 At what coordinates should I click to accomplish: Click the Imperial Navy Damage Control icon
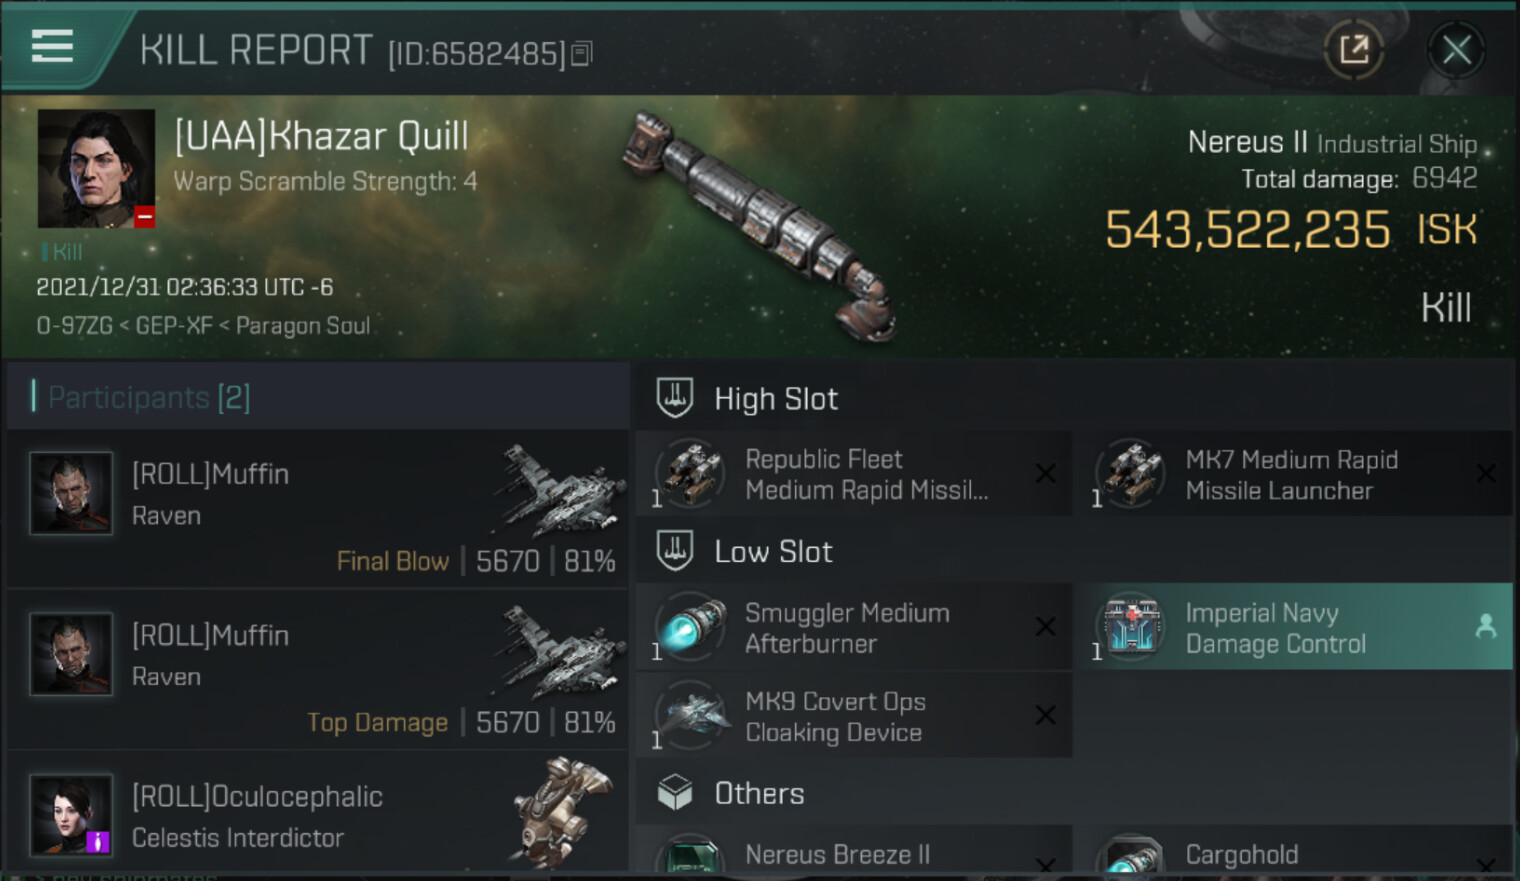[x=1131, y=627]
